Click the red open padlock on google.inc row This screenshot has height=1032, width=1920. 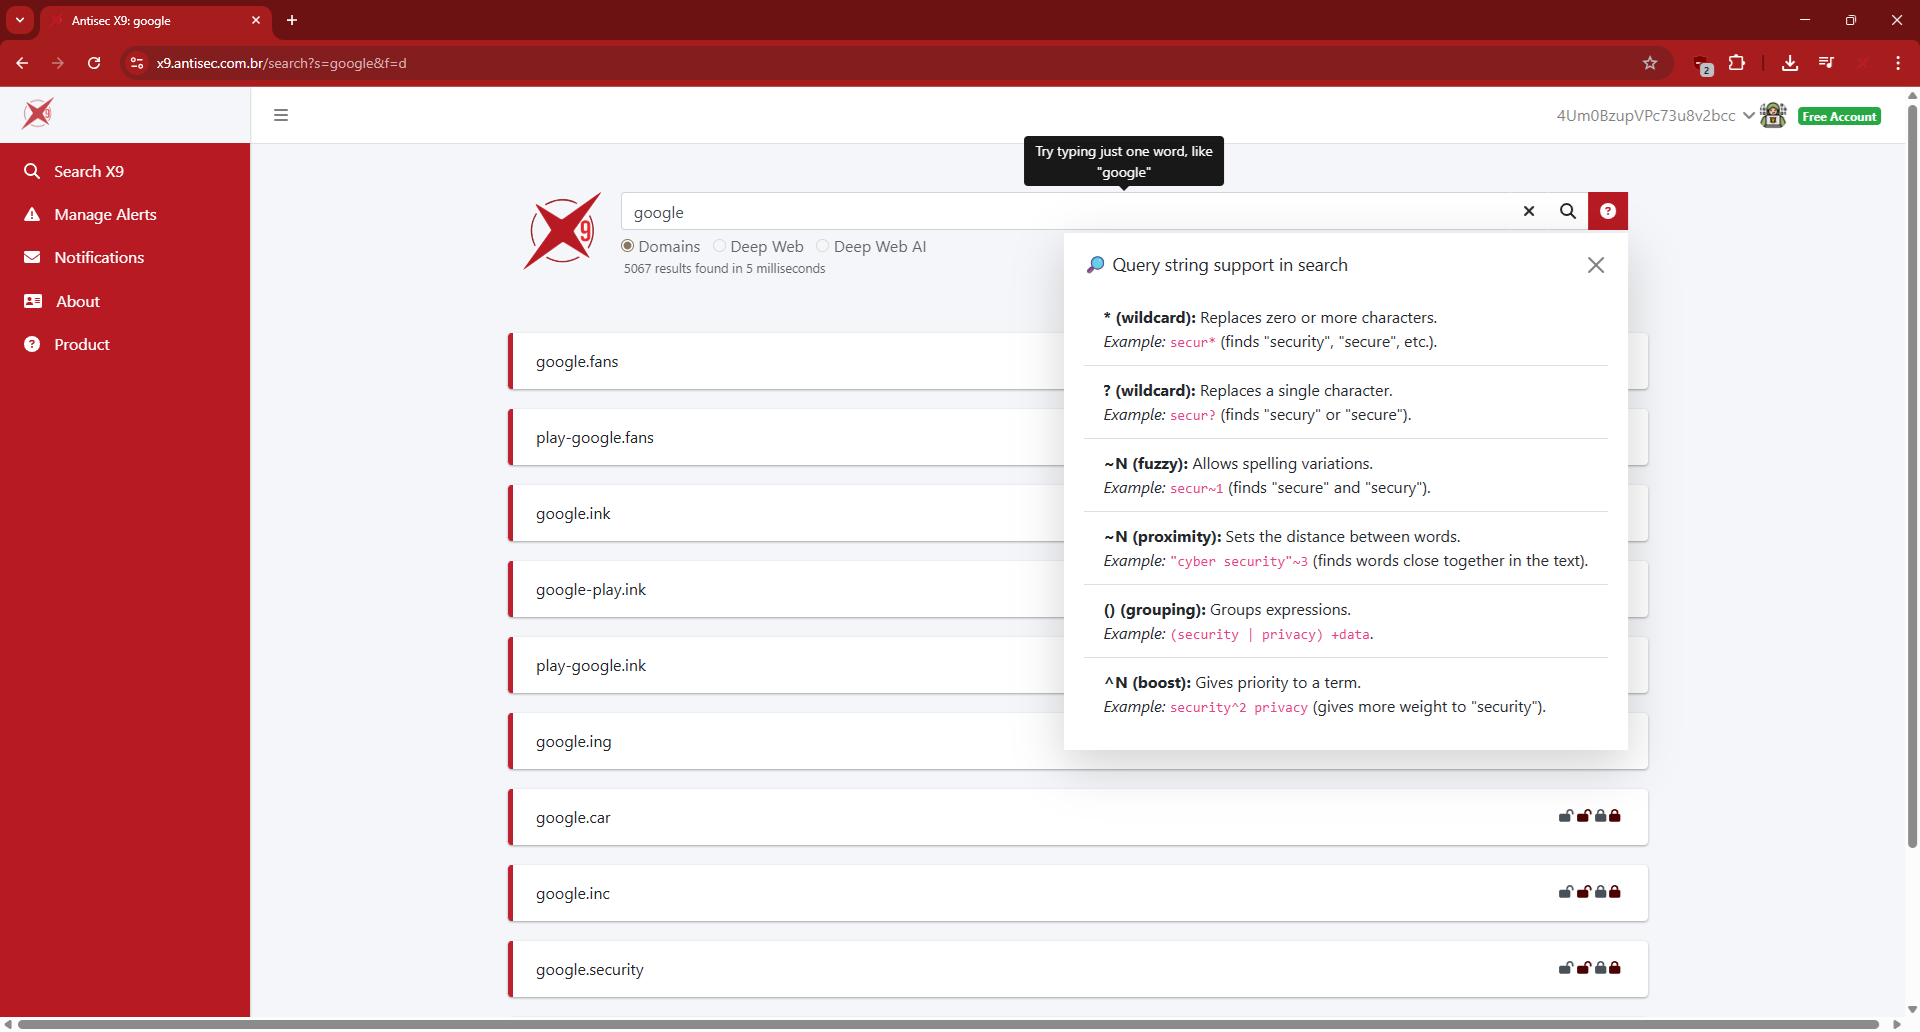coord(1584,892)
